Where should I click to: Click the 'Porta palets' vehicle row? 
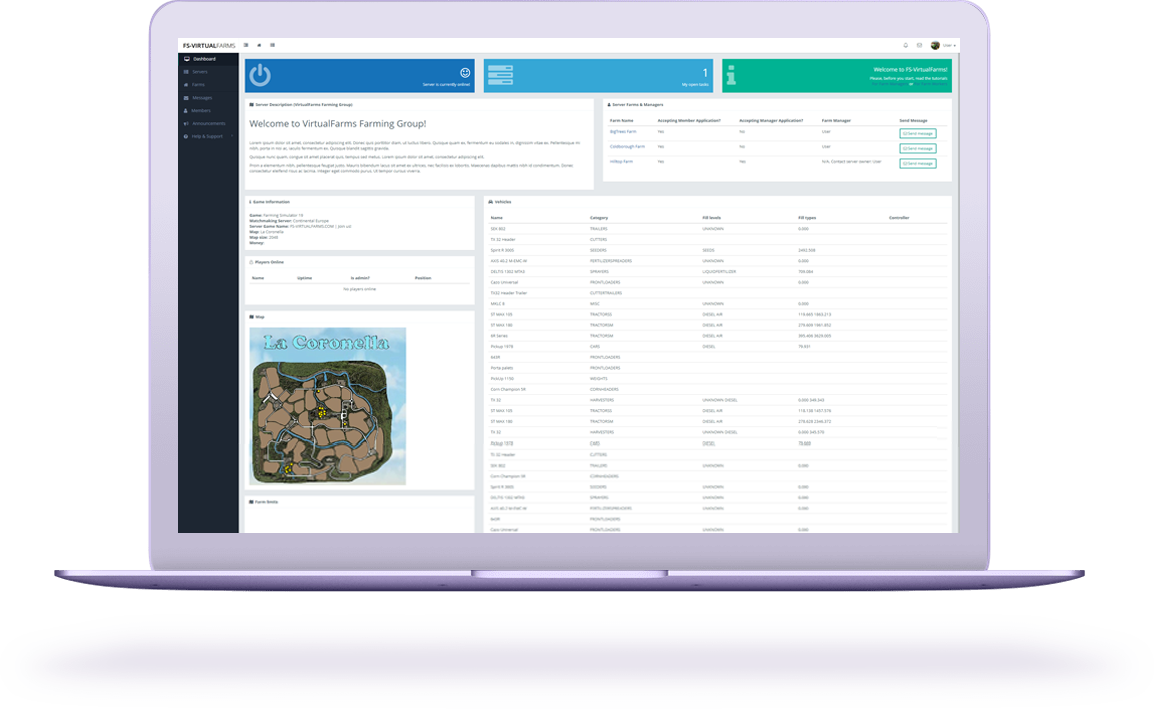pyautogui.click(x=718, y=368)
